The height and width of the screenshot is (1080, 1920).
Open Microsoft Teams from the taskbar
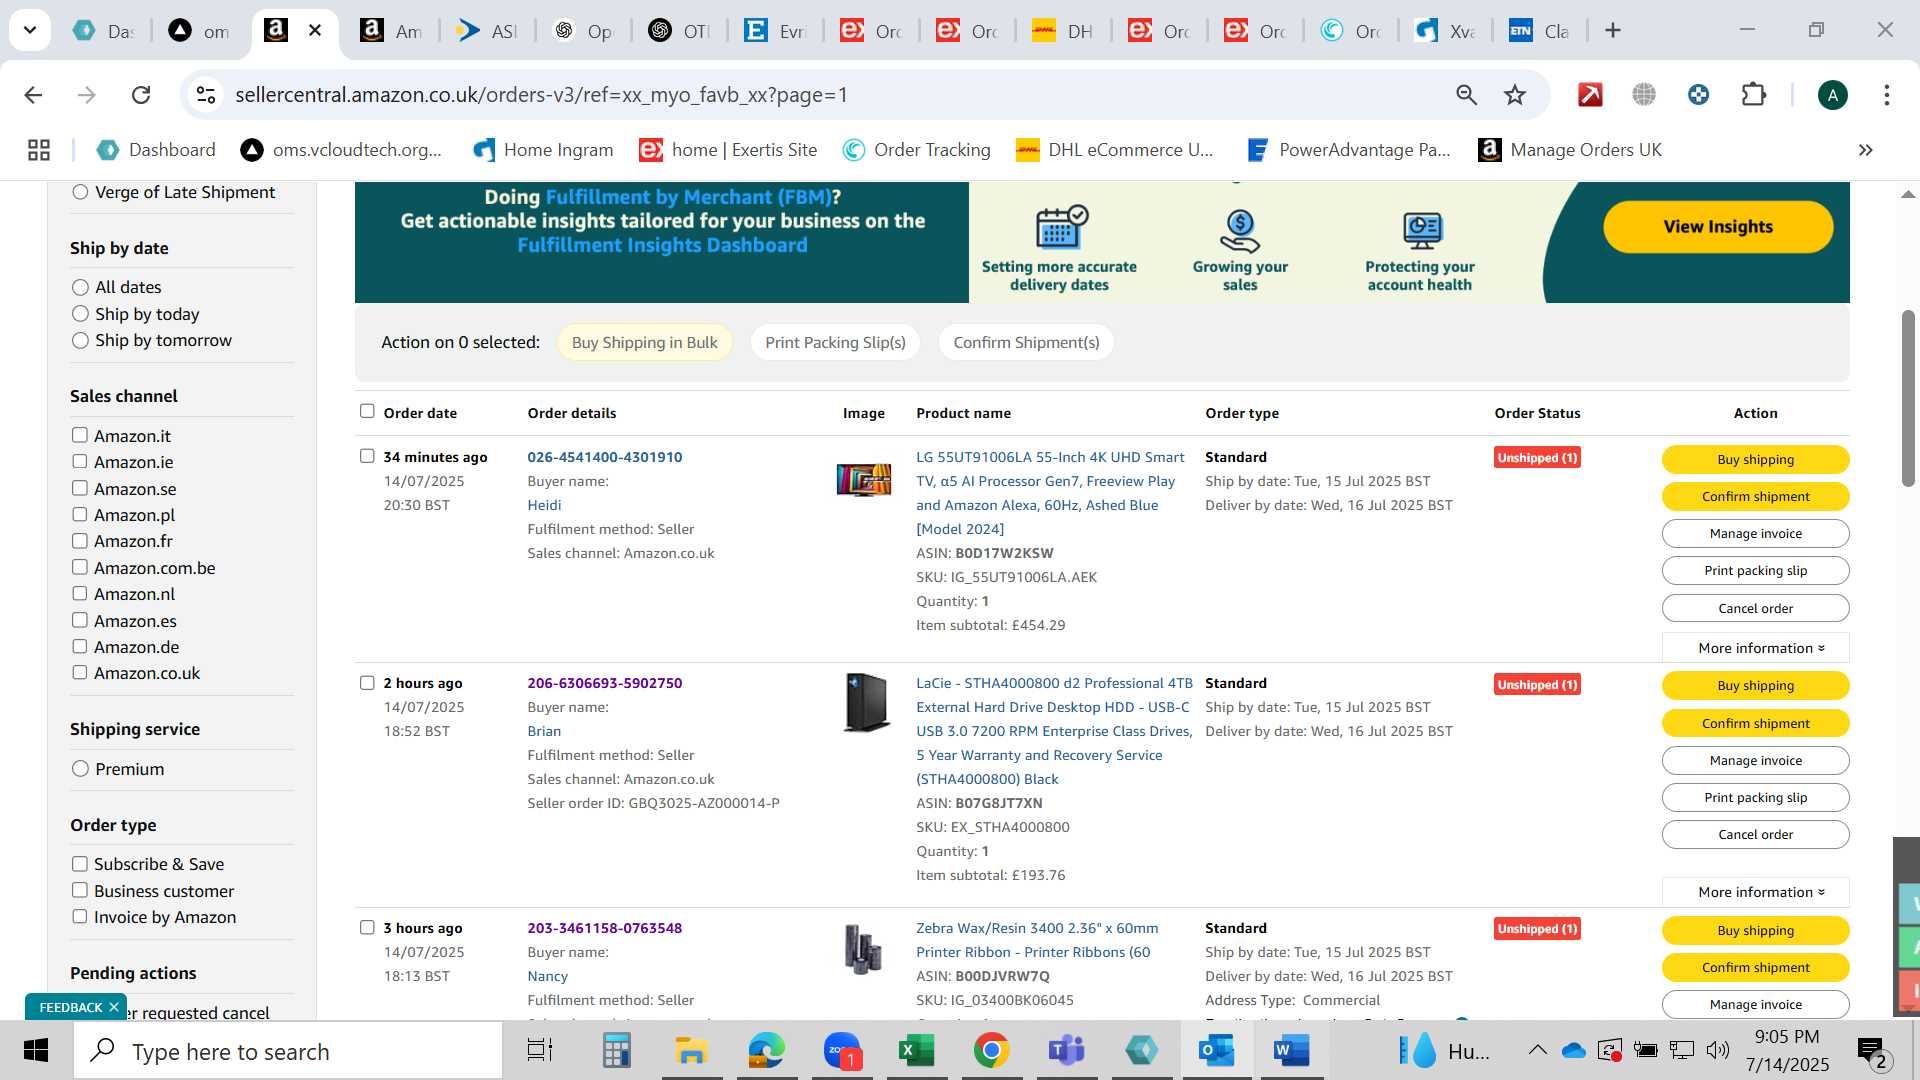1066,1051
